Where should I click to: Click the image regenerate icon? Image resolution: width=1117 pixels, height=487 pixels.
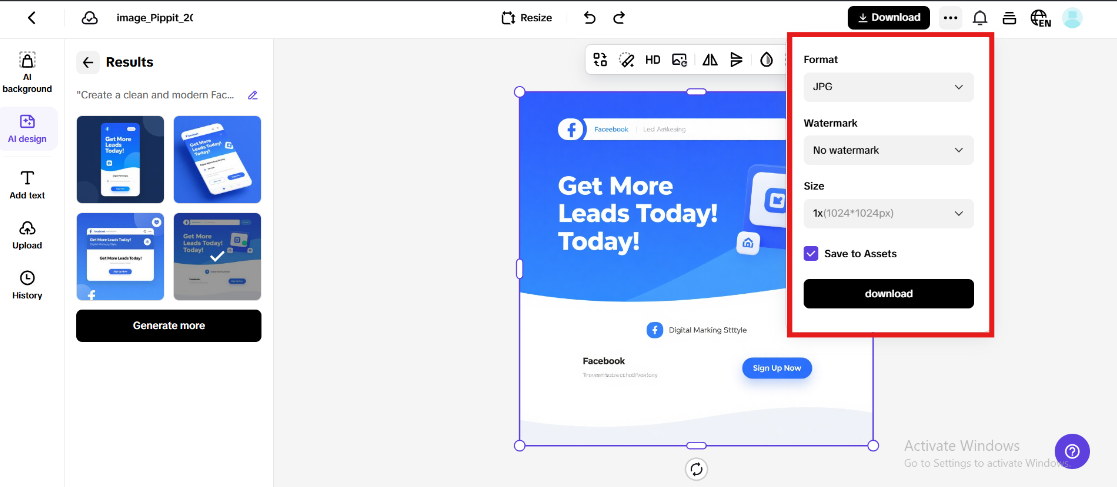pos(680,60)
